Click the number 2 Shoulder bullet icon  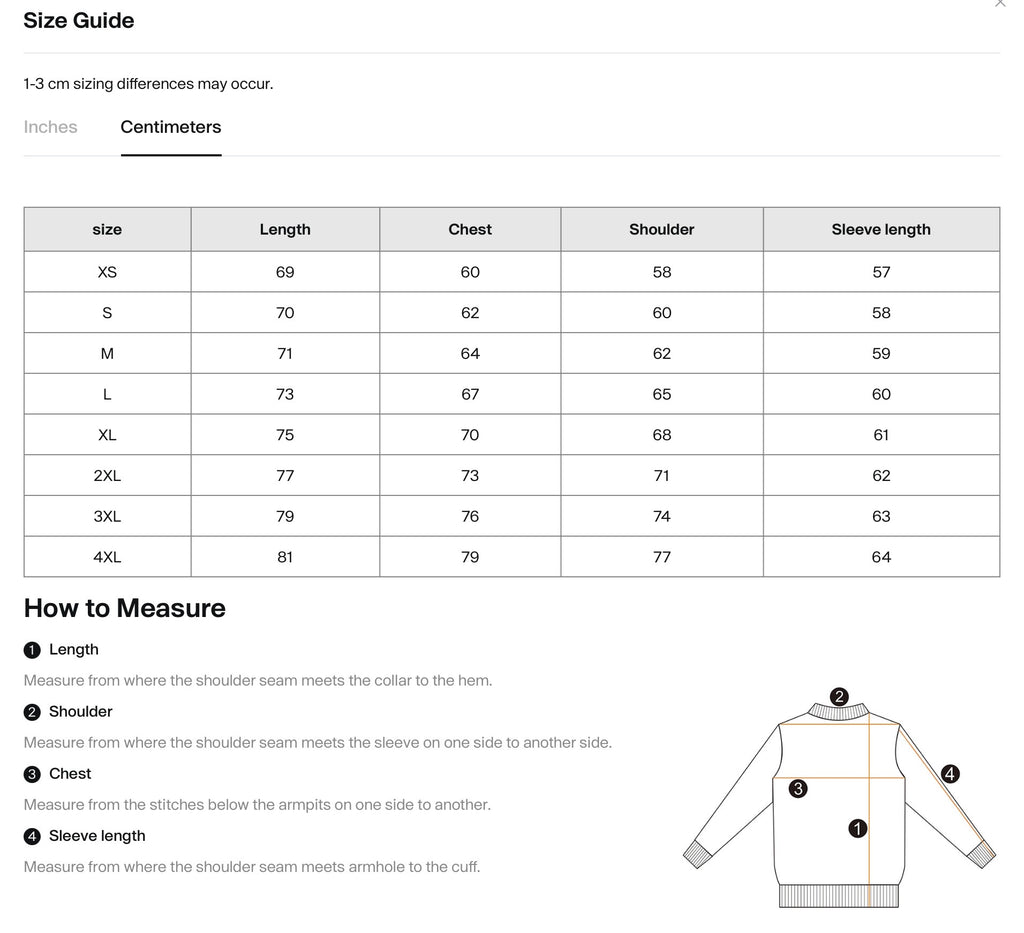click(x=32, y=712)
